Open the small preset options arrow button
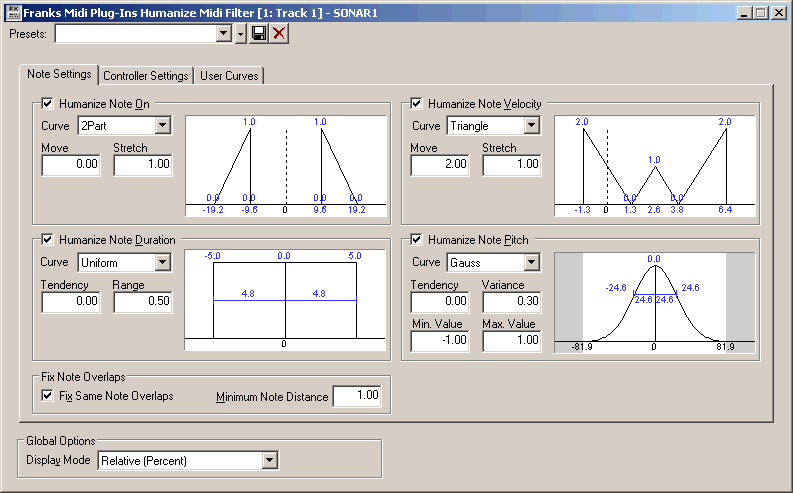 click(x=240, y=34)
